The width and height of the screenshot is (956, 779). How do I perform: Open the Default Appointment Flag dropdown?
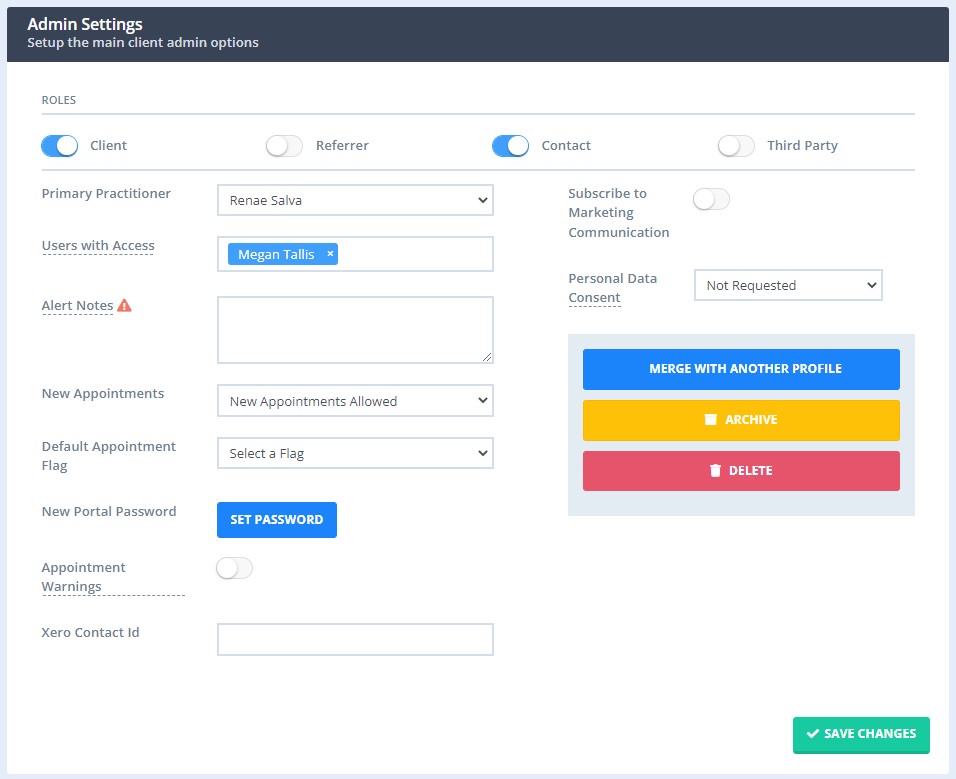pyautogui.click(x=355, y=453)
